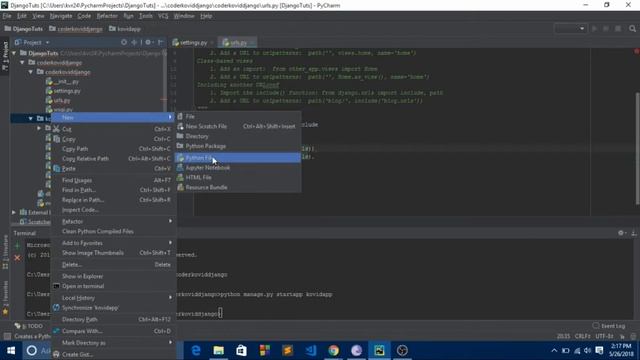The height and width of the screenshot is (360, 640).
Task: Select Python Package in the submenu
Action: coord(238,146)
